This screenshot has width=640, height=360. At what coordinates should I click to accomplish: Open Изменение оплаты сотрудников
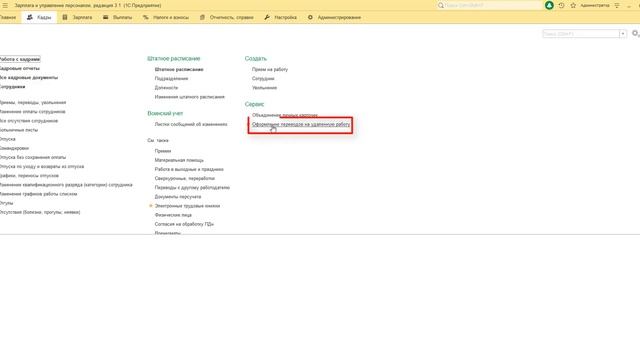pos(32,111)
